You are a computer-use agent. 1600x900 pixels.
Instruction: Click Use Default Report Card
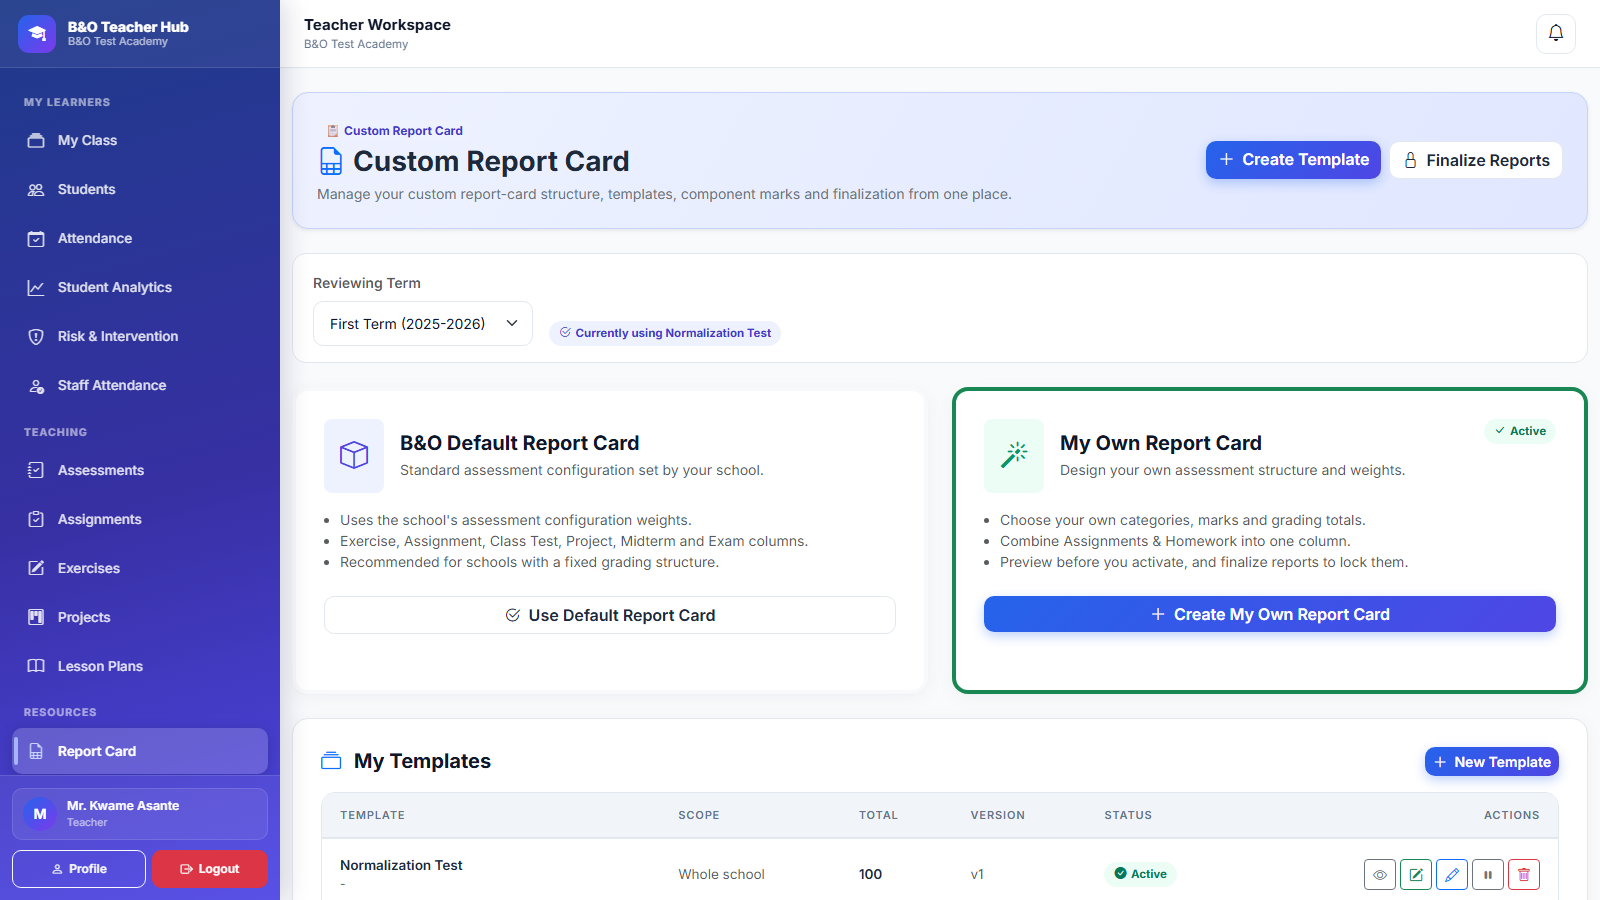pos(610,615)
